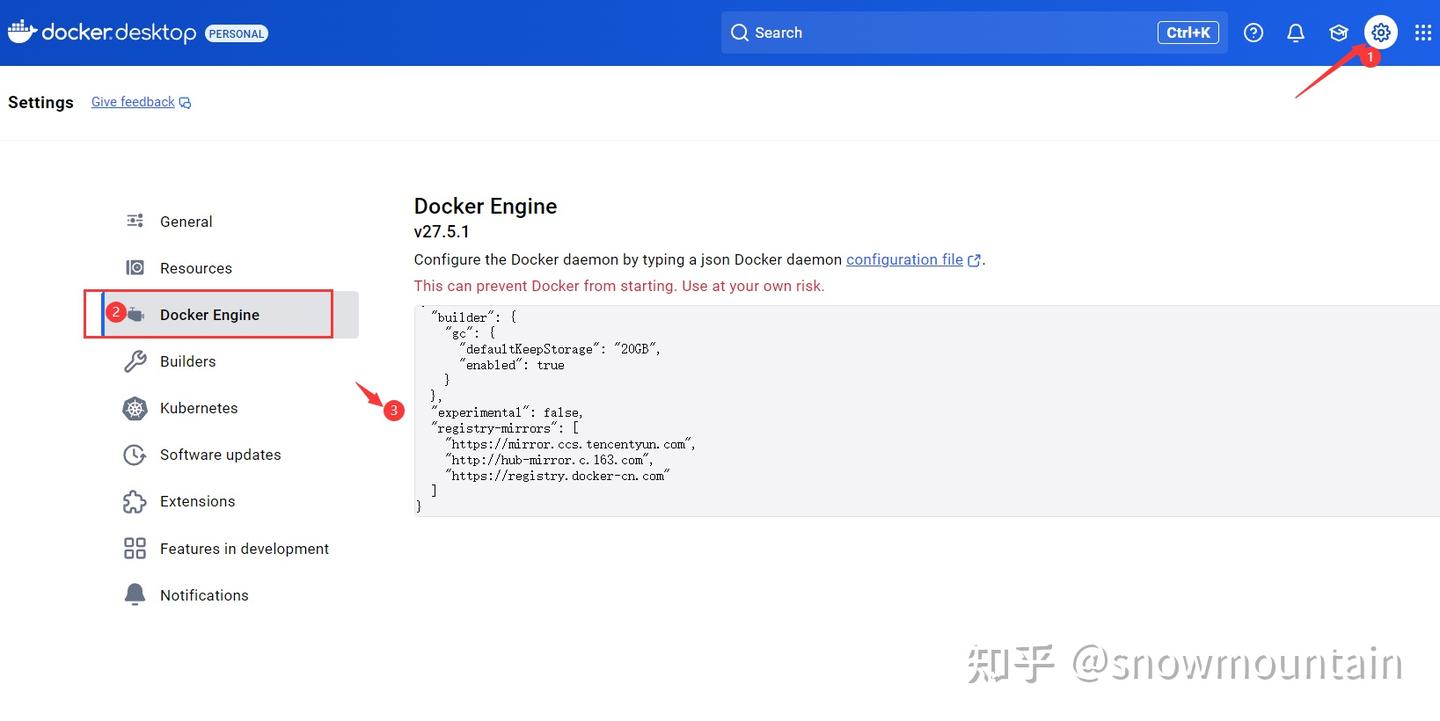The width and height of the screenshot is (1440, 721).
Task: Select the Extensions puzzle piece icon
Action: pyautogui.click(x=135, y=501)
